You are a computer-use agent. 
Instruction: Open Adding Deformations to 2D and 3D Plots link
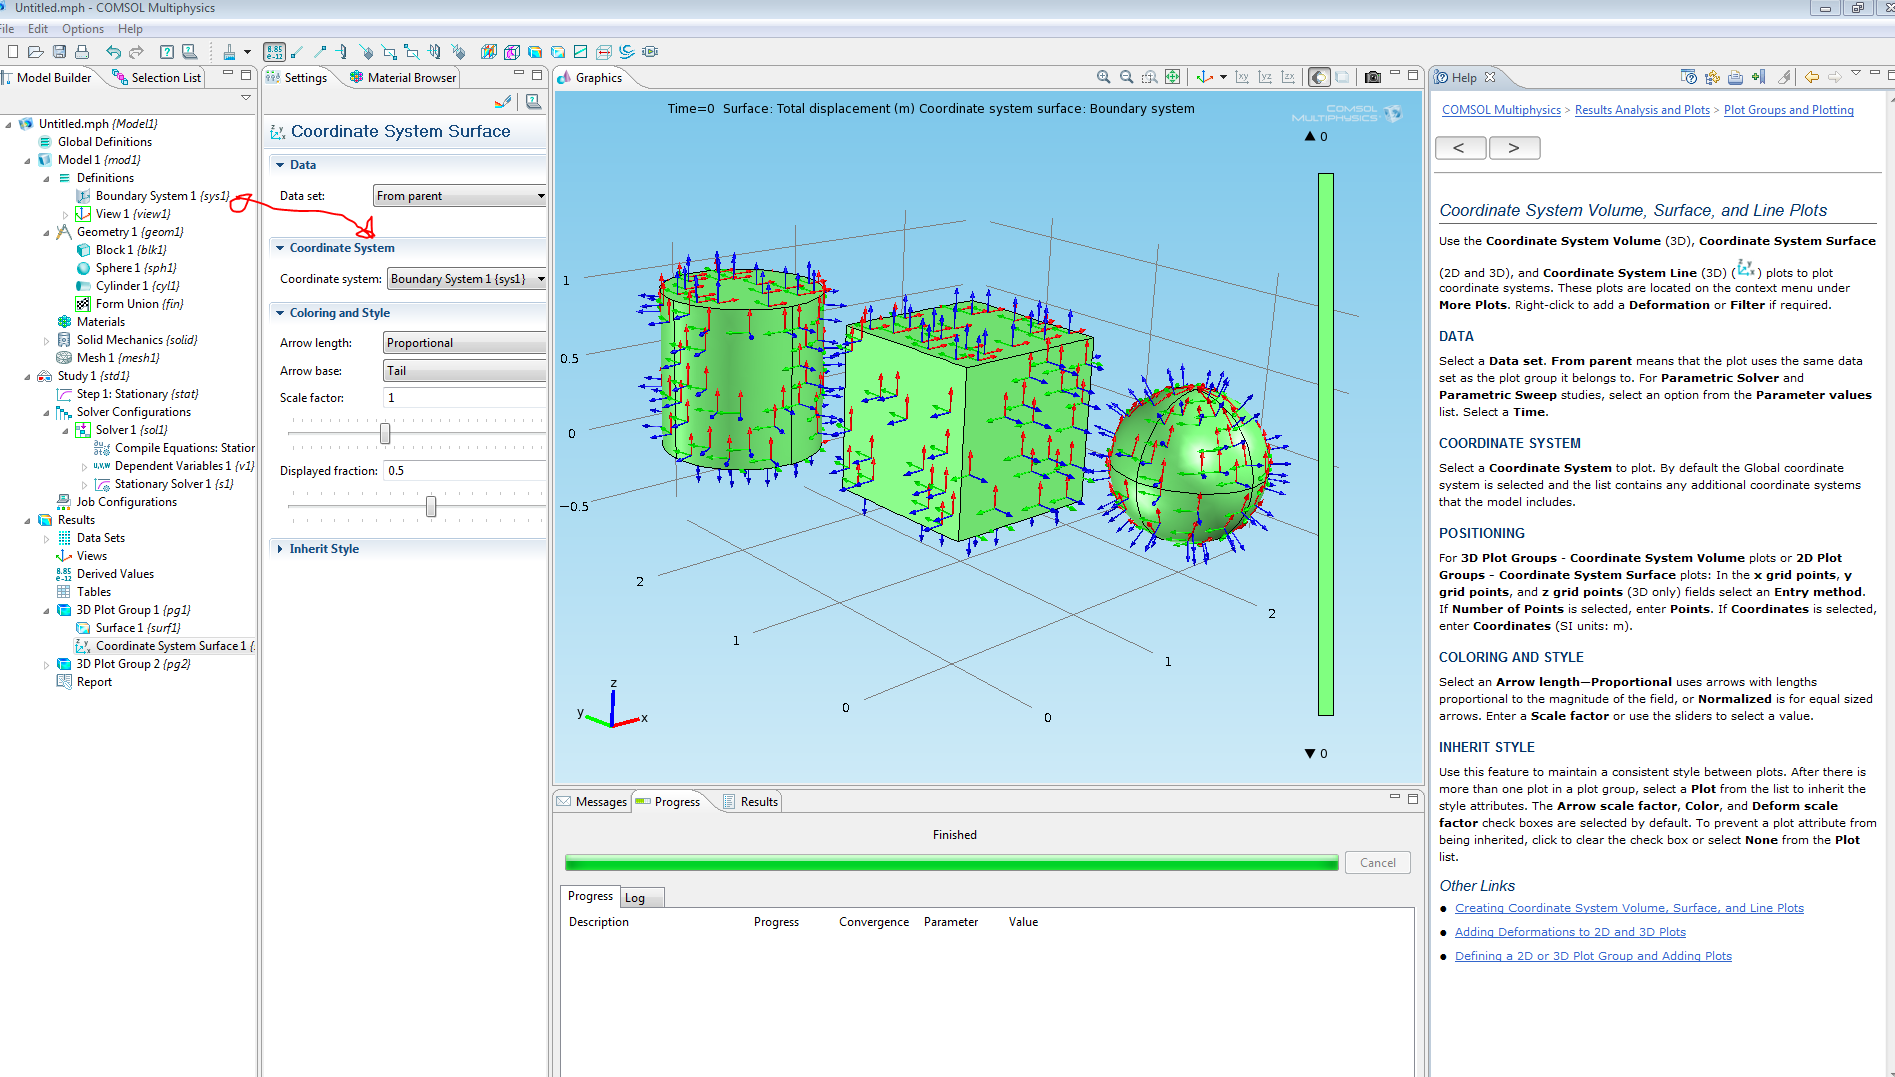1570,932
